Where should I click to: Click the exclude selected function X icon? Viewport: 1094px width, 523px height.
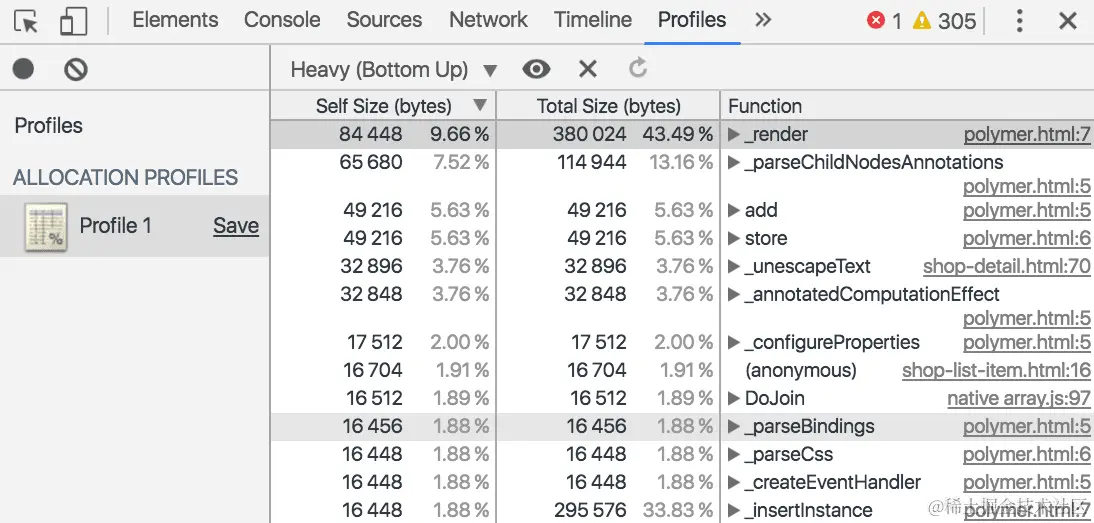(x=587, y=69)
